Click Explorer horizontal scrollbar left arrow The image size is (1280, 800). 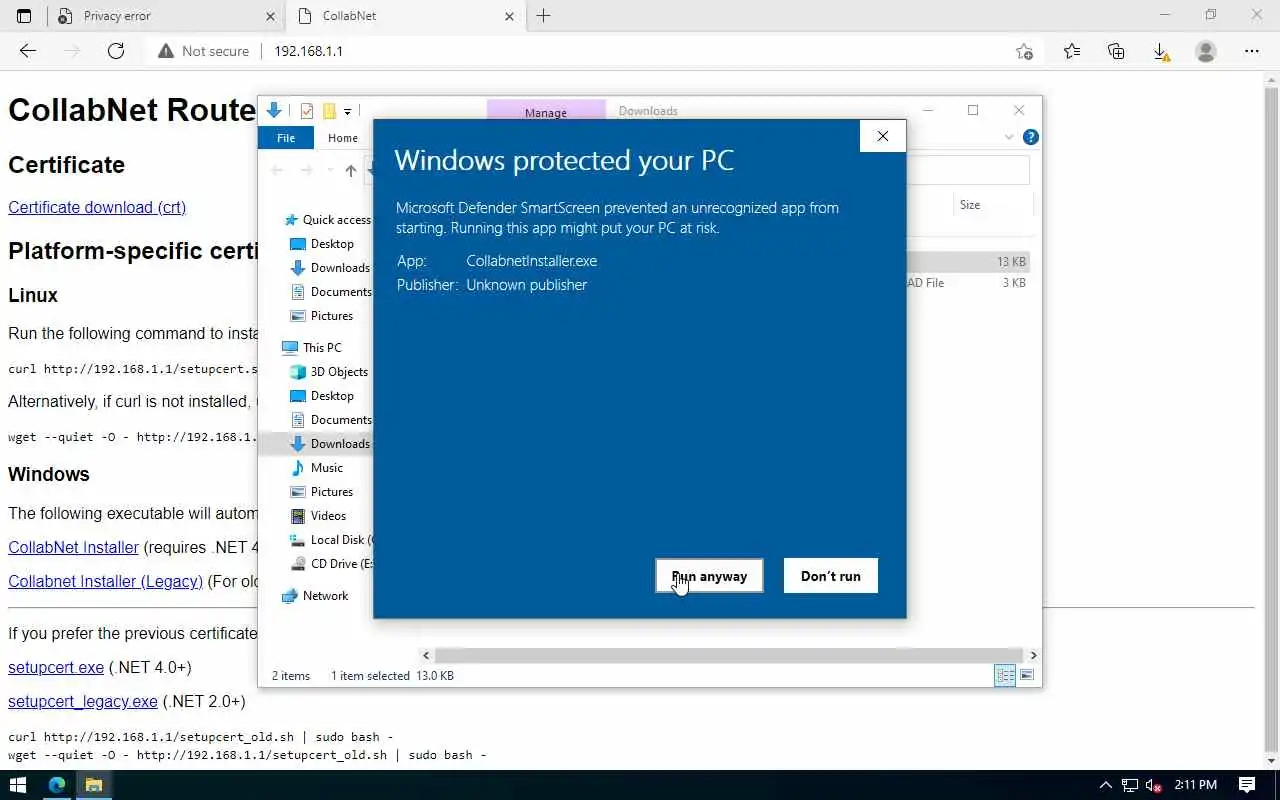click(426, 655)
